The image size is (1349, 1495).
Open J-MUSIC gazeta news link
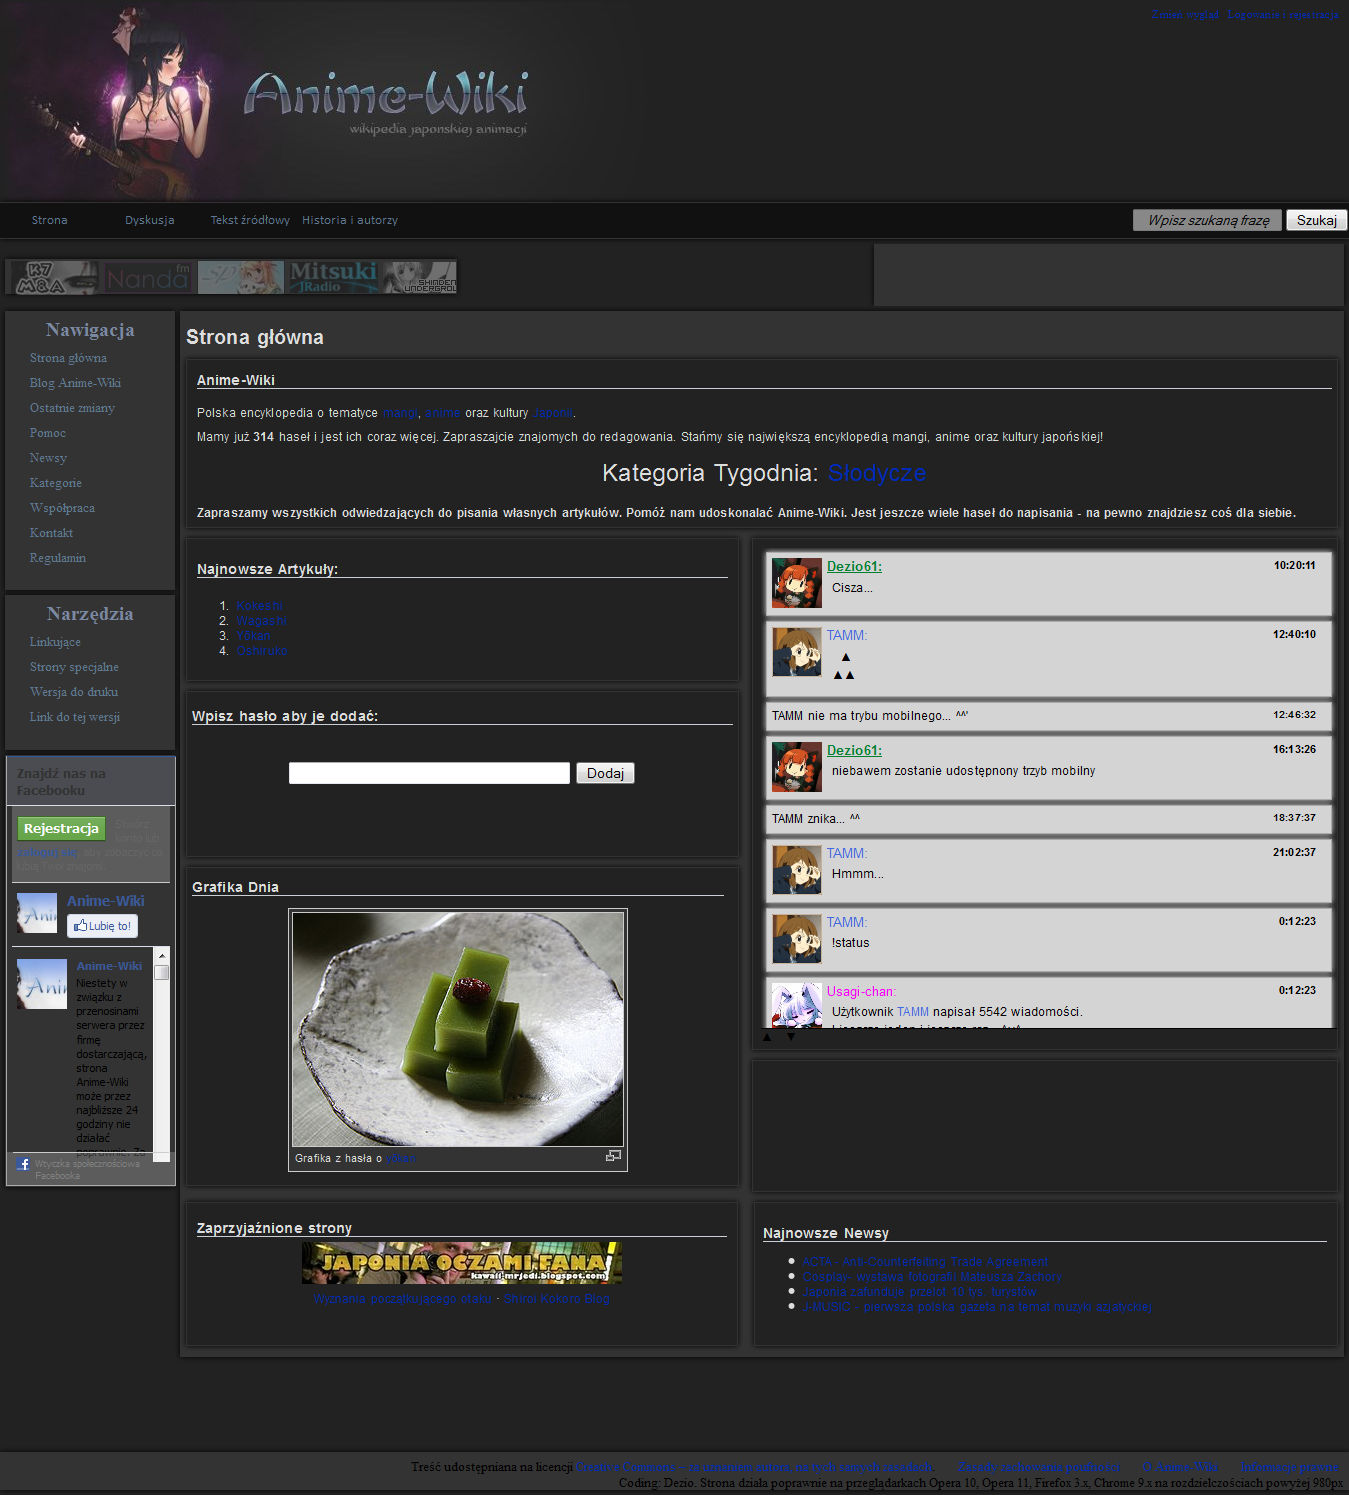(x=977, y=1307)
